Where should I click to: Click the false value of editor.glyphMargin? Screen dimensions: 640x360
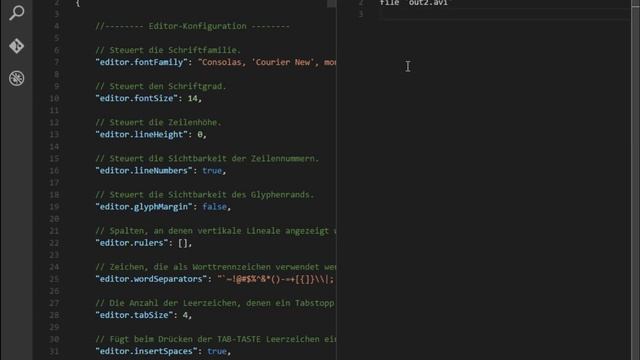pyautogui.click(x=215, y=207)
